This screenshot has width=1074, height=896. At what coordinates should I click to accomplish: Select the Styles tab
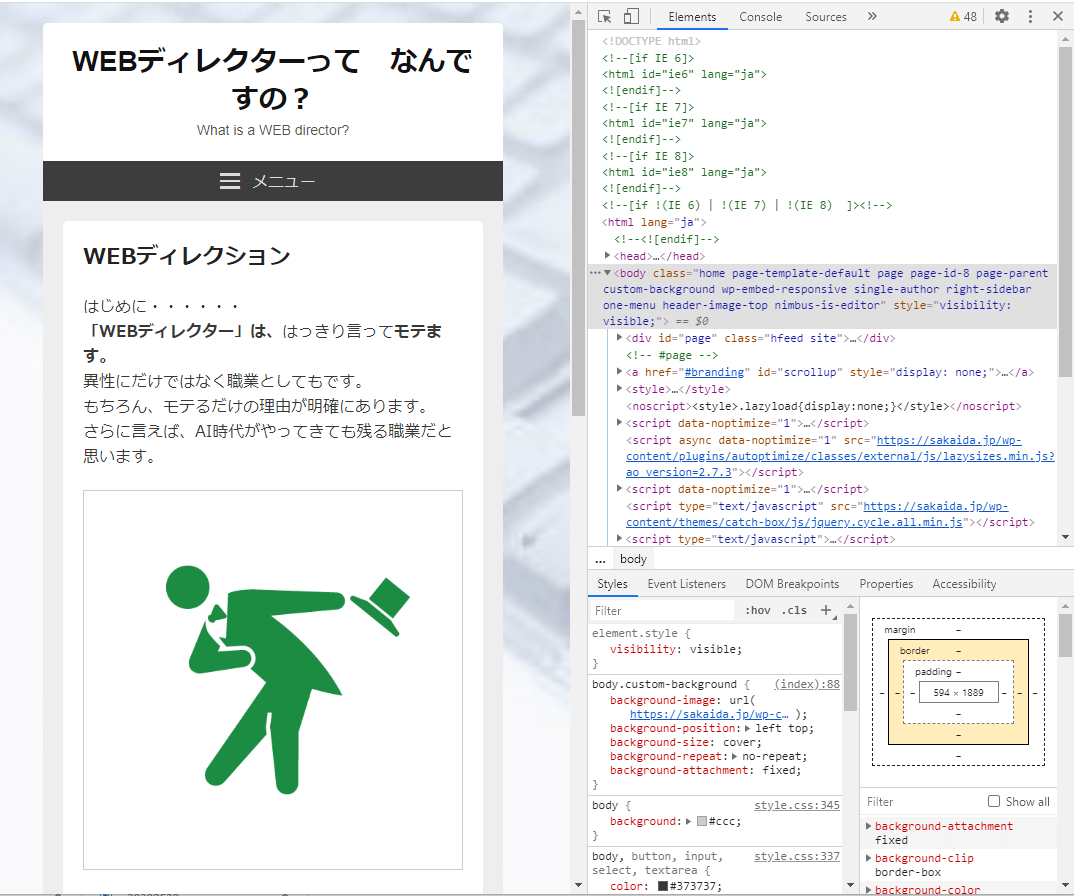[612, 584]
